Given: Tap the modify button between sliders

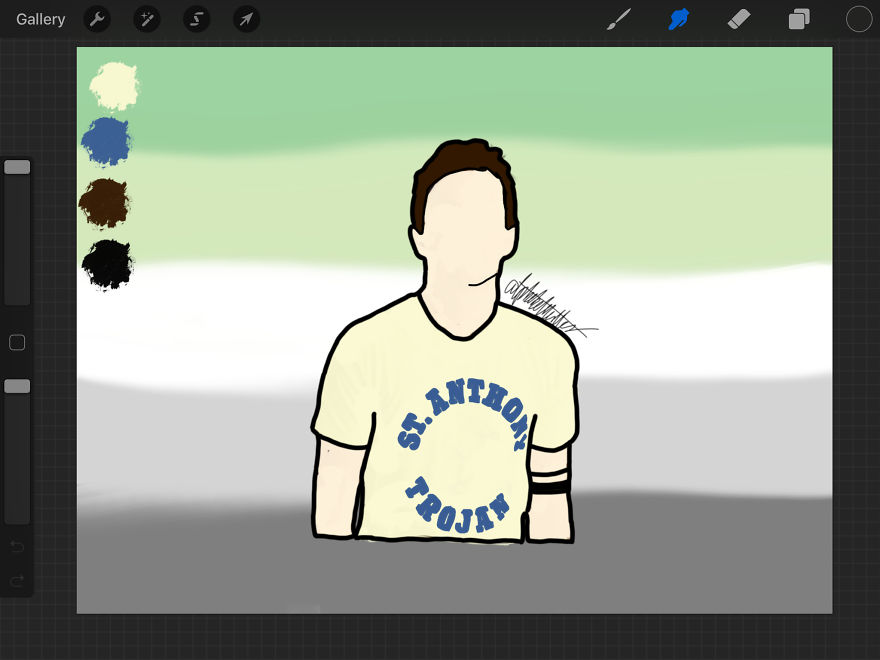Looking at the screenshot, I should (x=17, y=342).
